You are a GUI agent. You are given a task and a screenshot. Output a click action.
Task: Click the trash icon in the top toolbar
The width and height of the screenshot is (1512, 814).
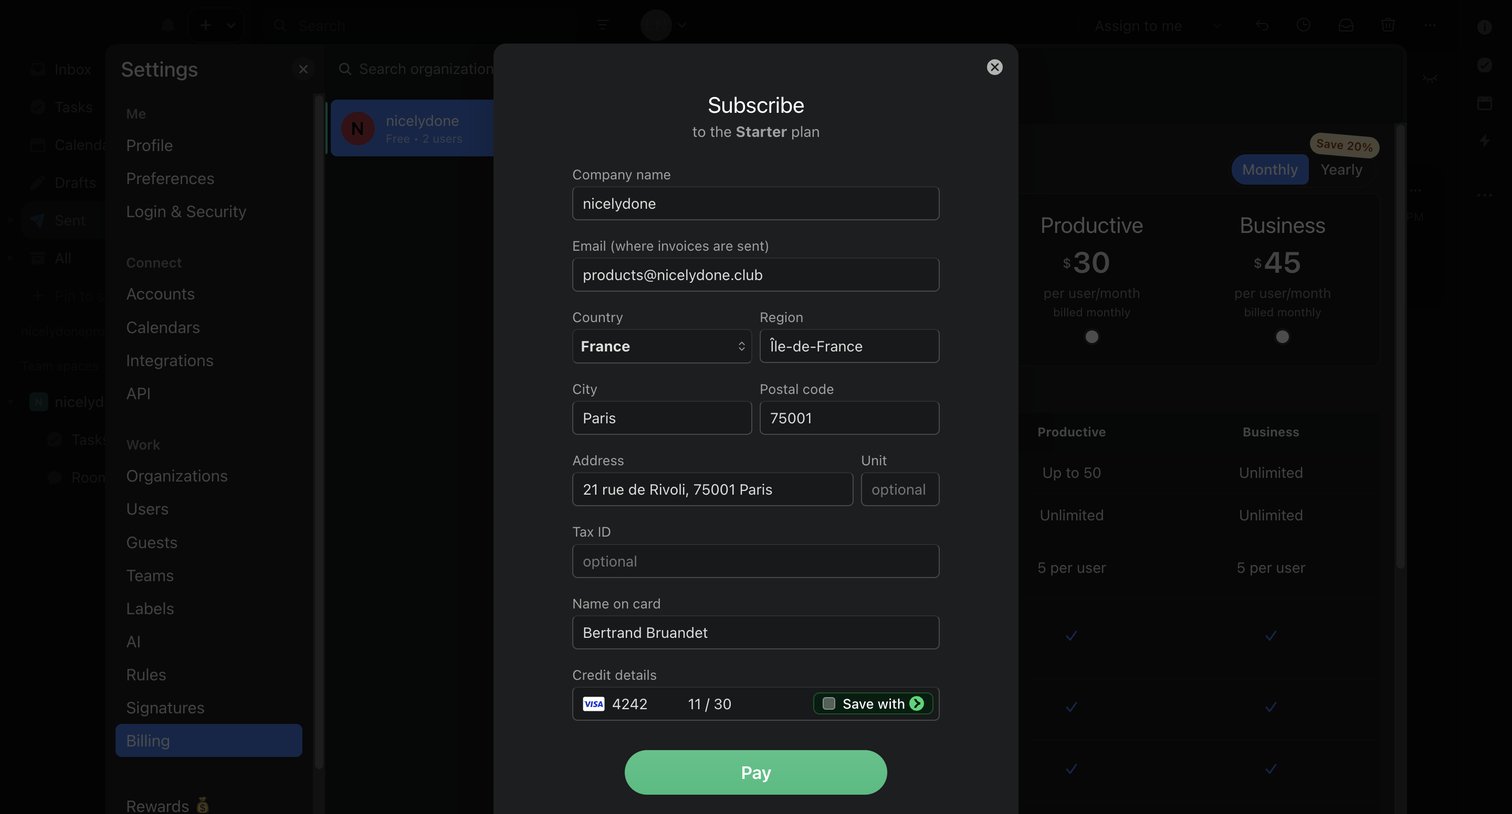1388,25
